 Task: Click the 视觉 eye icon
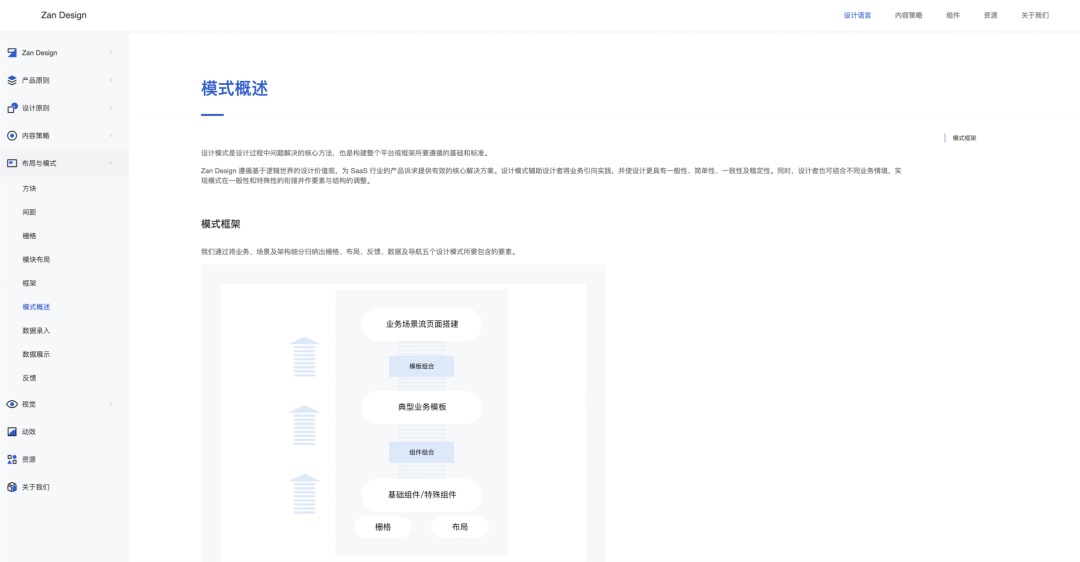tap(12, 404)
